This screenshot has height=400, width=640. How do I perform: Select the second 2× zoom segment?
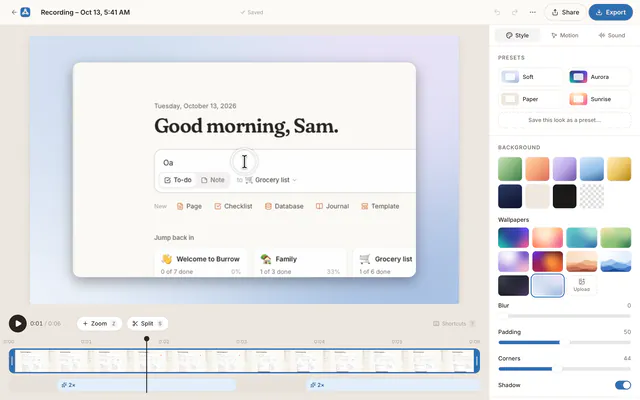(393, 385)
